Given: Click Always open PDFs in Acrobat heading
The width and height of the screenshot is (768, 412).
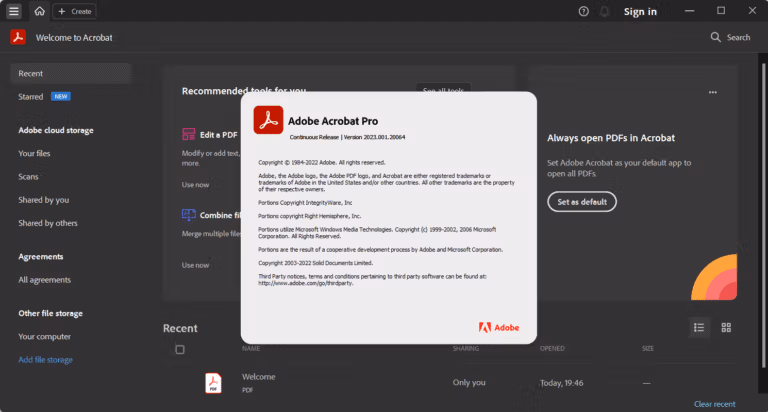Looking at the screenshot, I should pos(611,138).
